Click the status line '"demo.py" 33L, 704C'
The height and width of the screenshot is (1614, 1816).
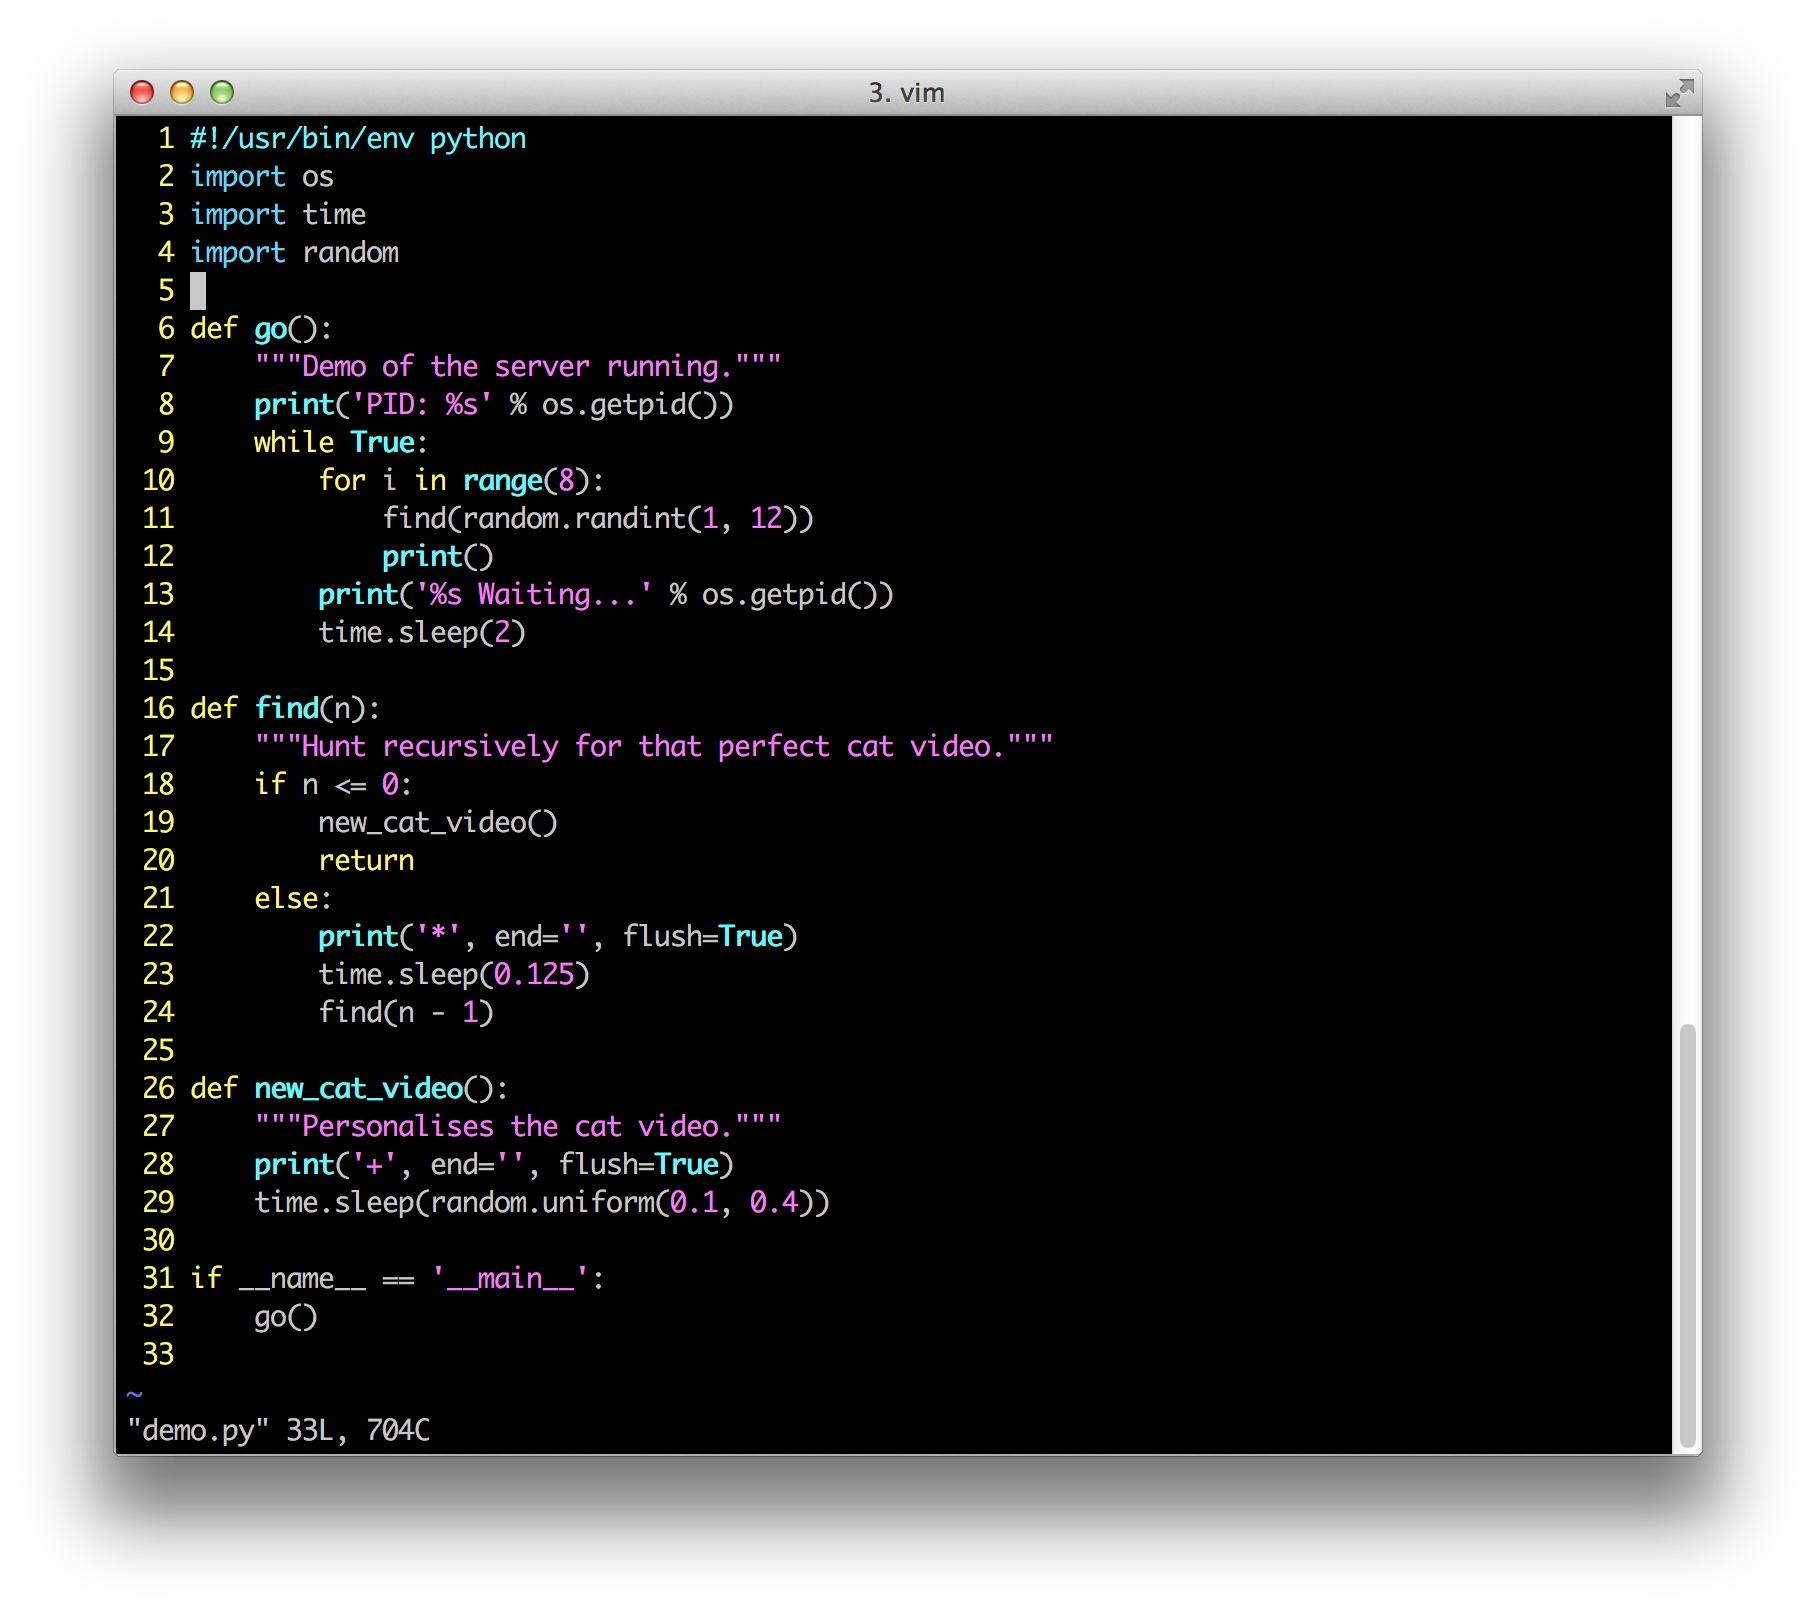pos(278,1431)
